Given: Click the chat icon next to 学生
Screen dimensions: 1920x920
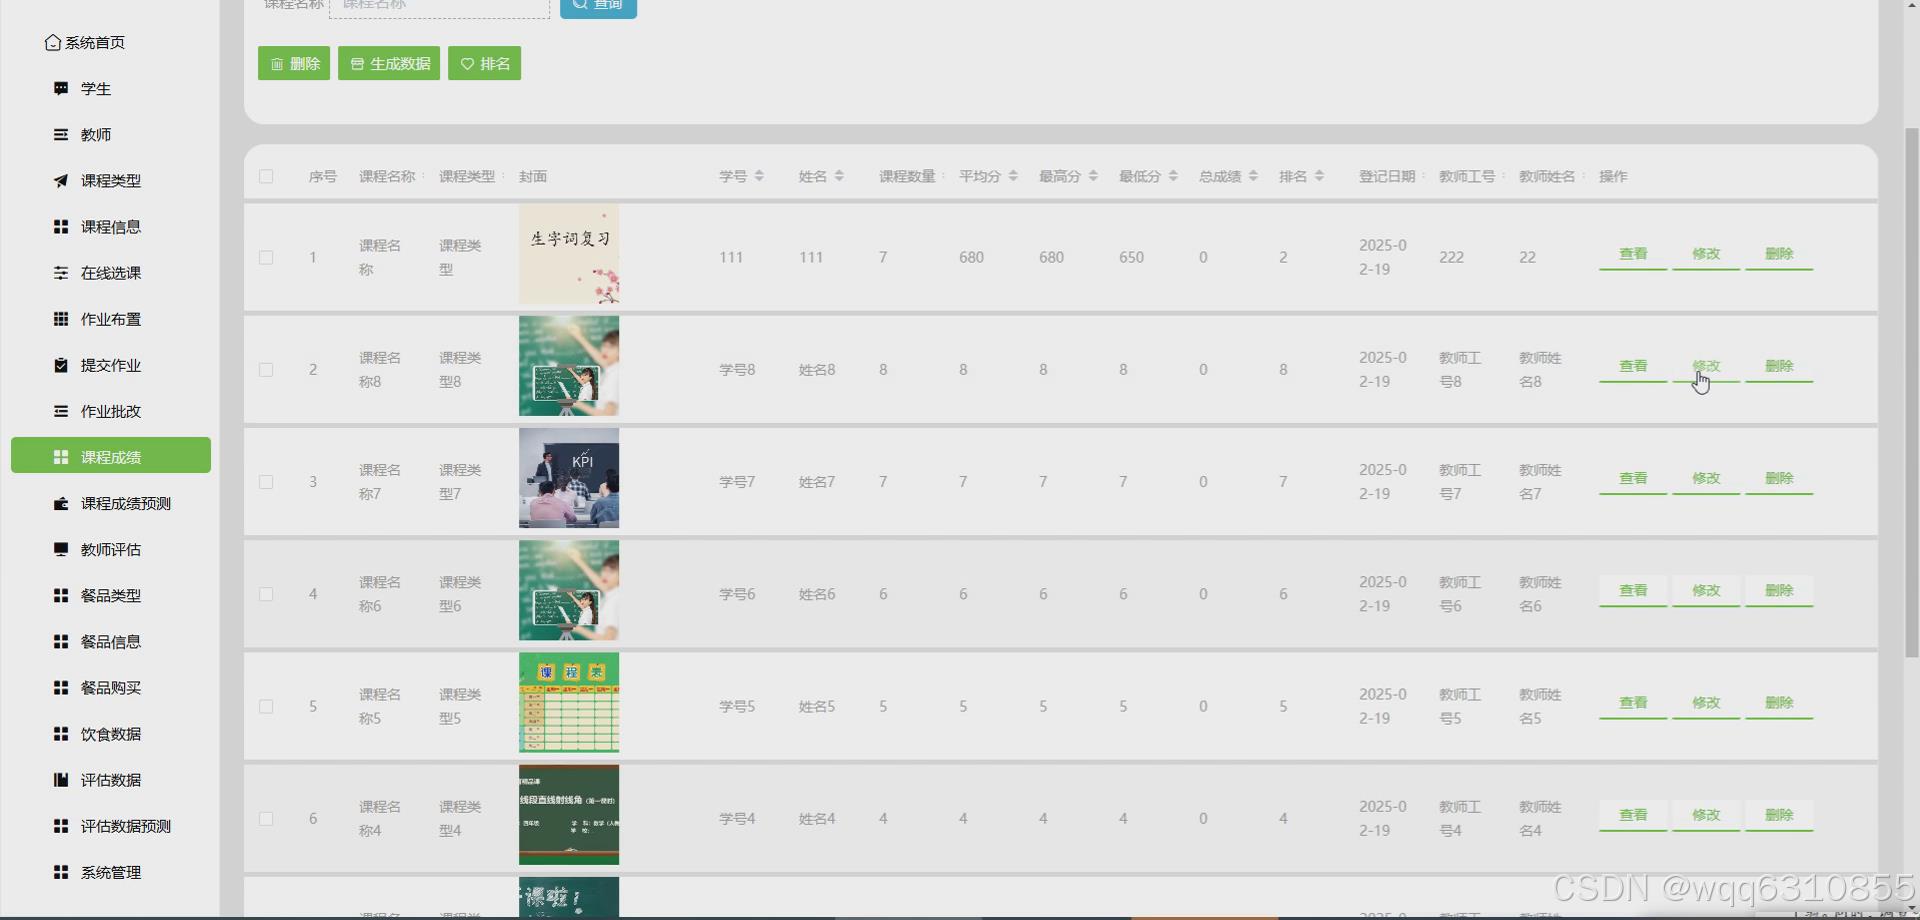Looking at the screenshot, I should click(x=61, y=88).
